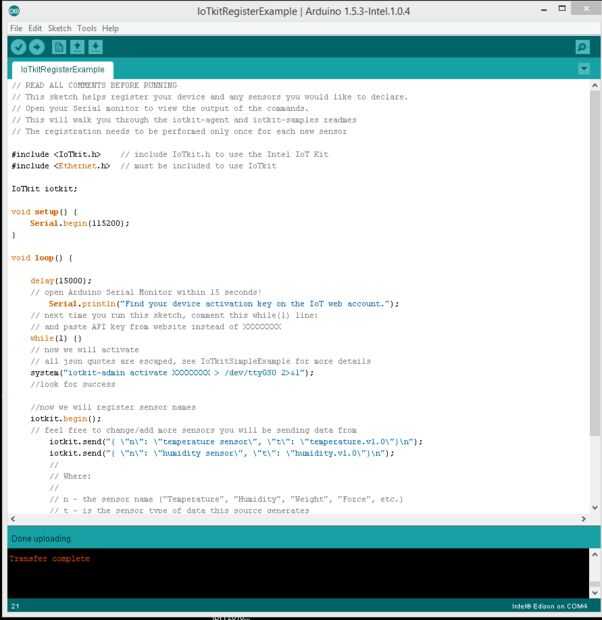602x620 pixels.
Task: Click the Serial.println activation key line
Action: 224,304
